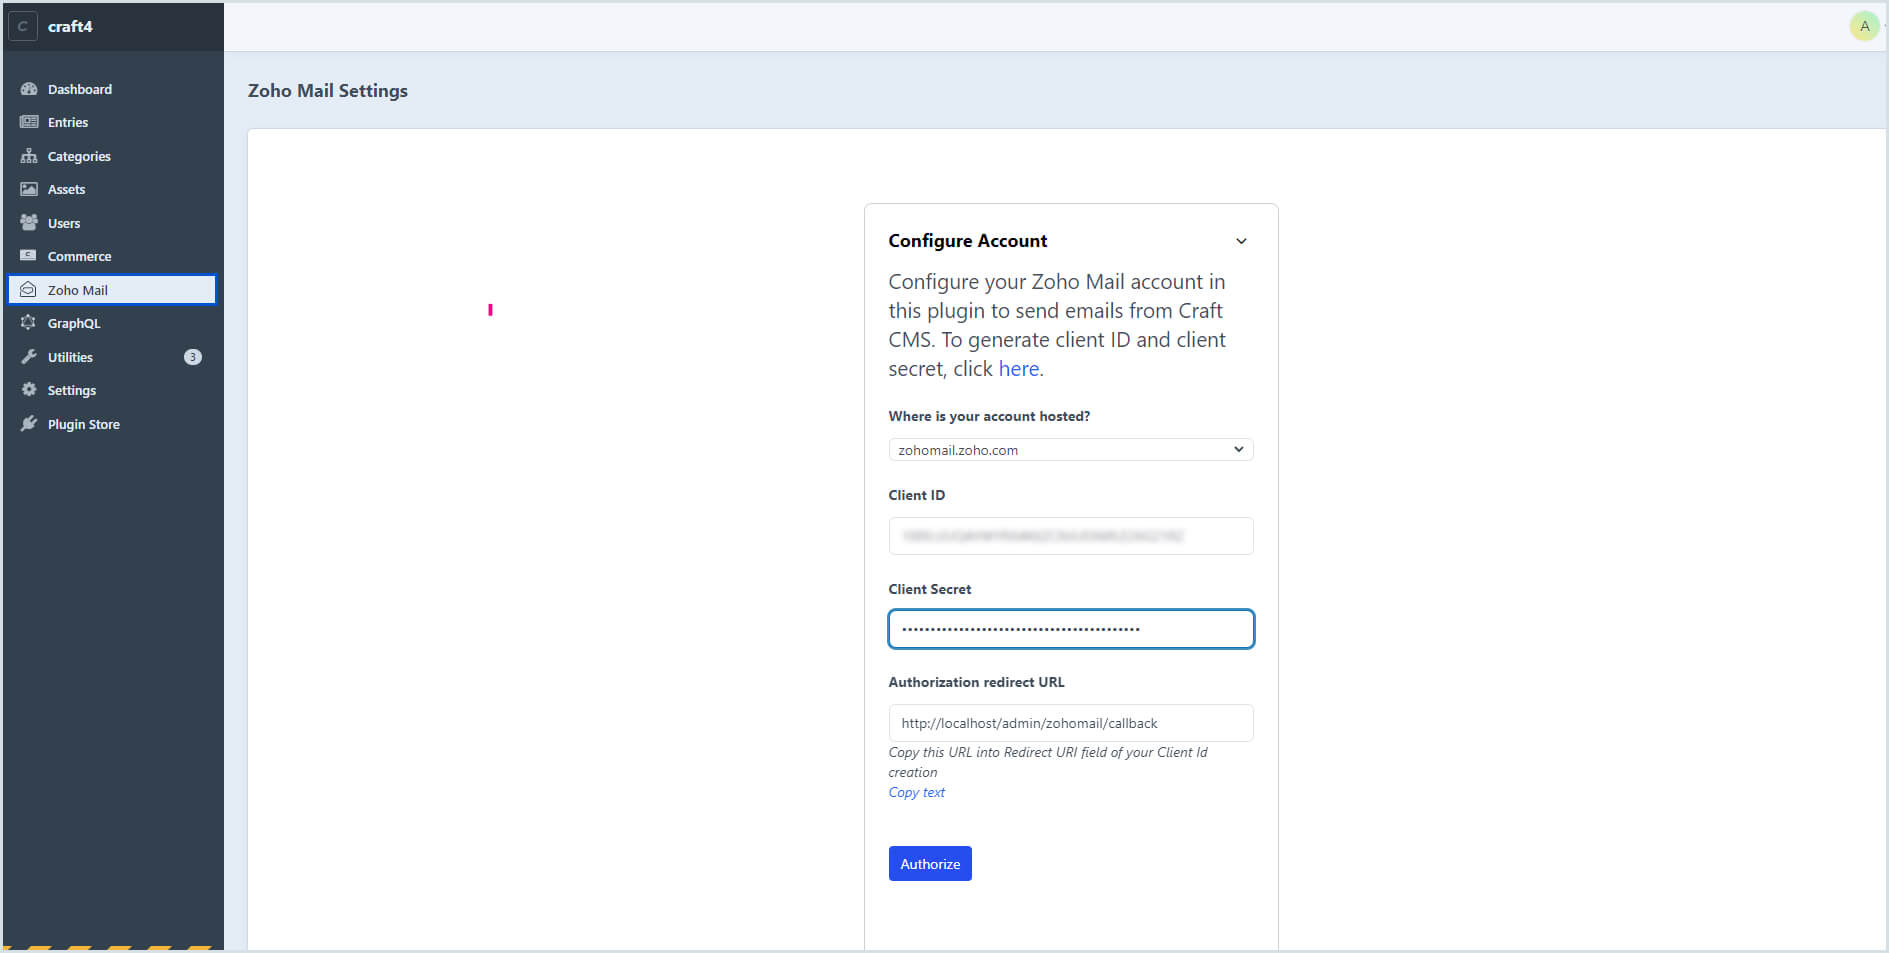Follow the 'here' link for client ID
This screenshot has height=953, width=1889.
1018,369
